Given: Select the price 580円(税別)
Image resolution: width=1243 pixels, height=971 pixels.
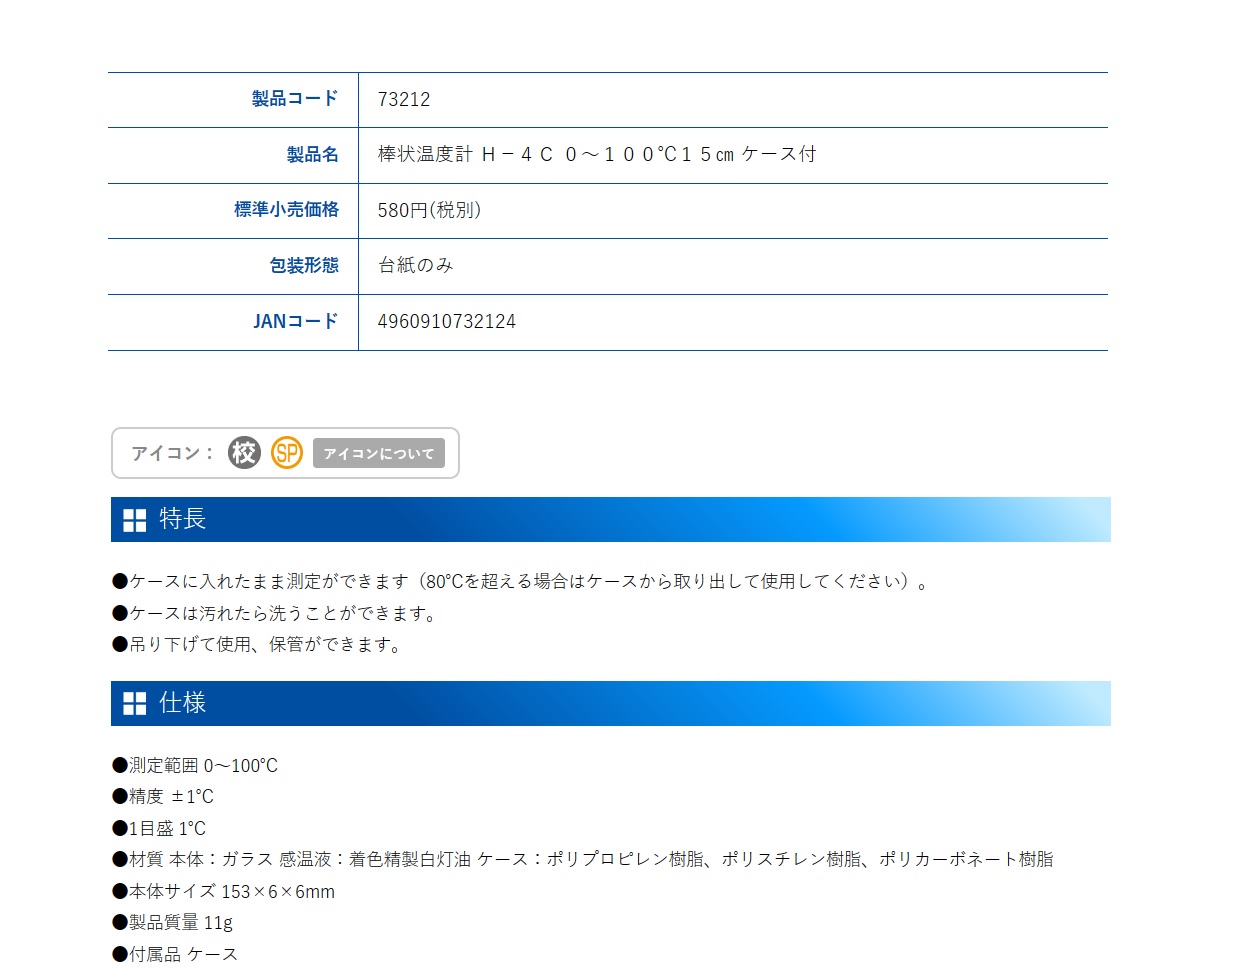Looking at the screenshot, I should (x=430, y=210).
